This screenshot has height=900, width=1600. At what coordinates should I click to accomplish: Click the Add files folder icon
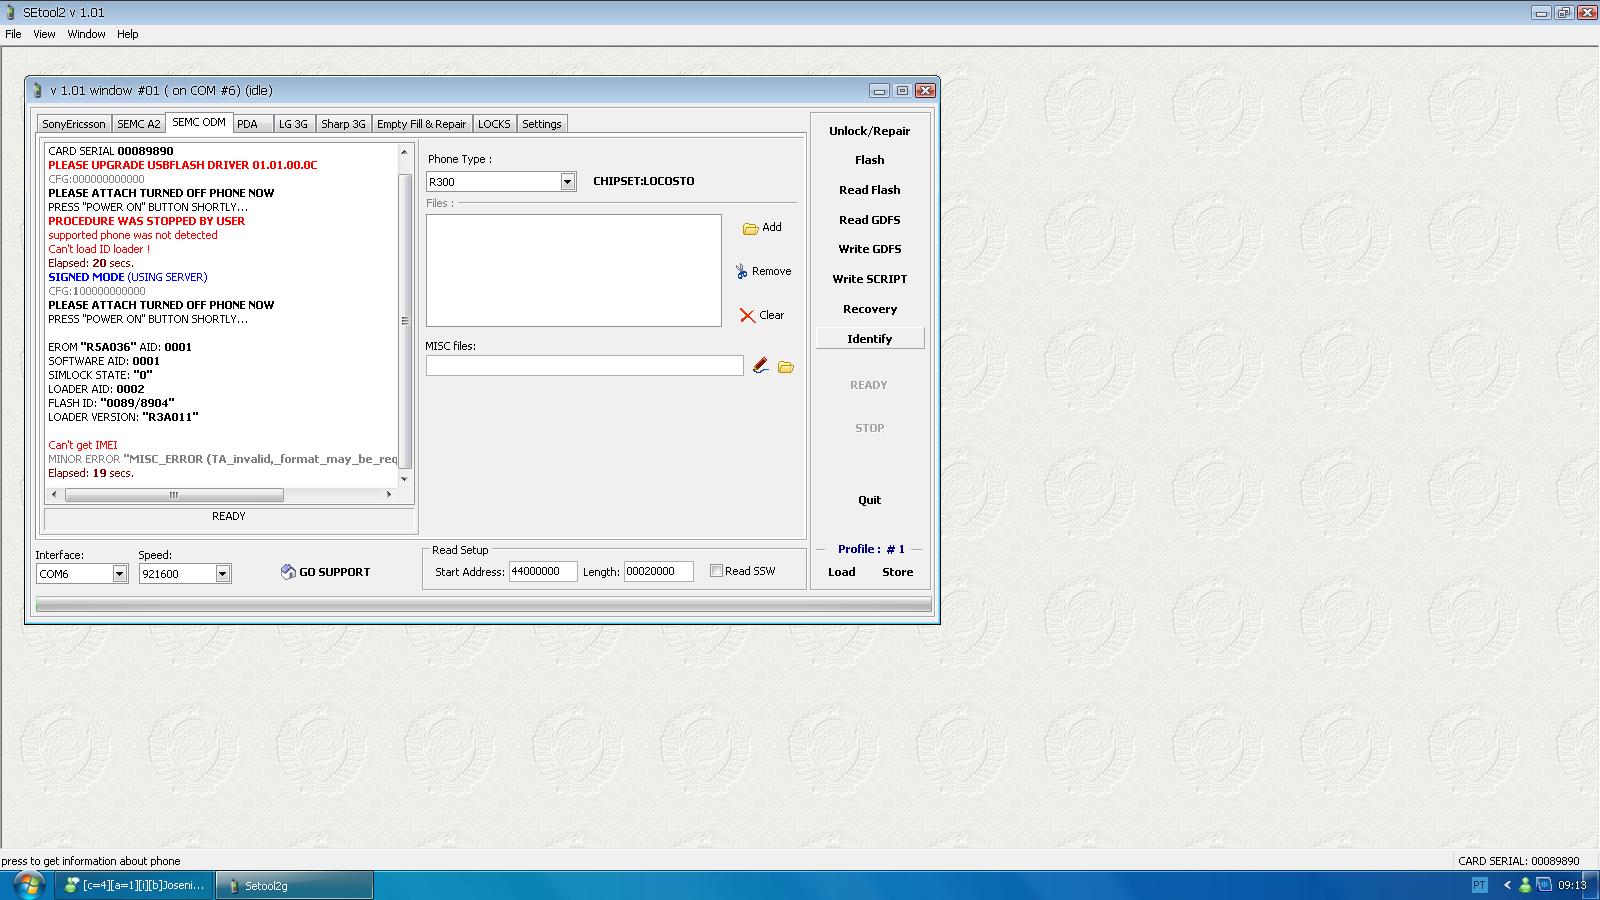[x=750, y=228]
